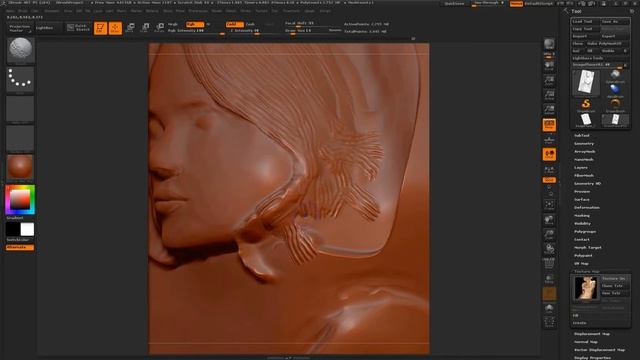The width and height of the screenshot is (640, 360).
Task: Click the QuickSave button
Action: pos(454,4)
